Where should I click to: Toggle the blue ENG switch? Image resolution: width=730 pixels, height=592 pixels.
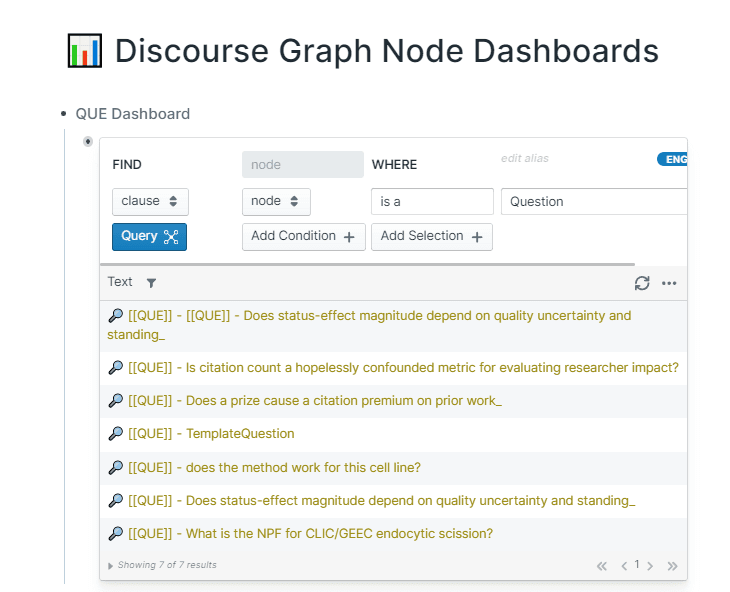click(x=672, y=159)
